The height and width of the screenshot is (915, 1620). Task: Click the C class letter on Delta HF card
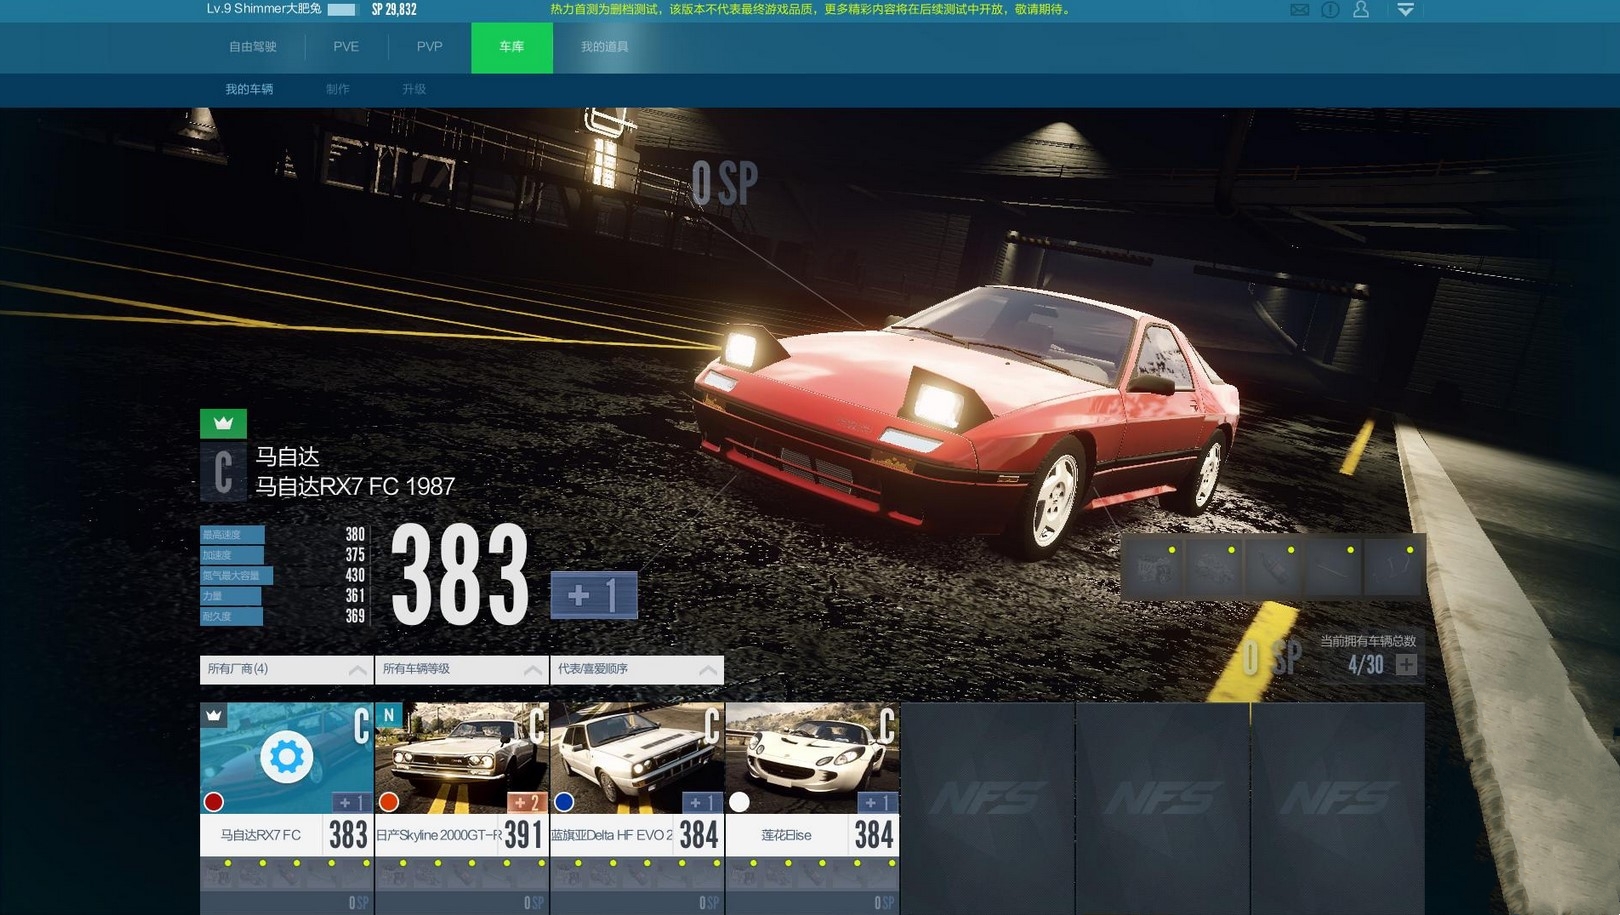tap(712, 725)
